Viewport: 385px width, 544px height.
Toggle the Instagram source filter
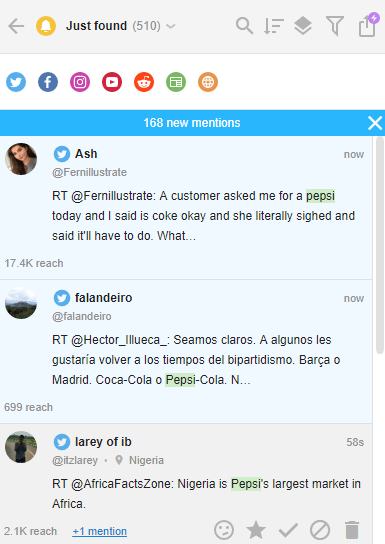(80, 82)
